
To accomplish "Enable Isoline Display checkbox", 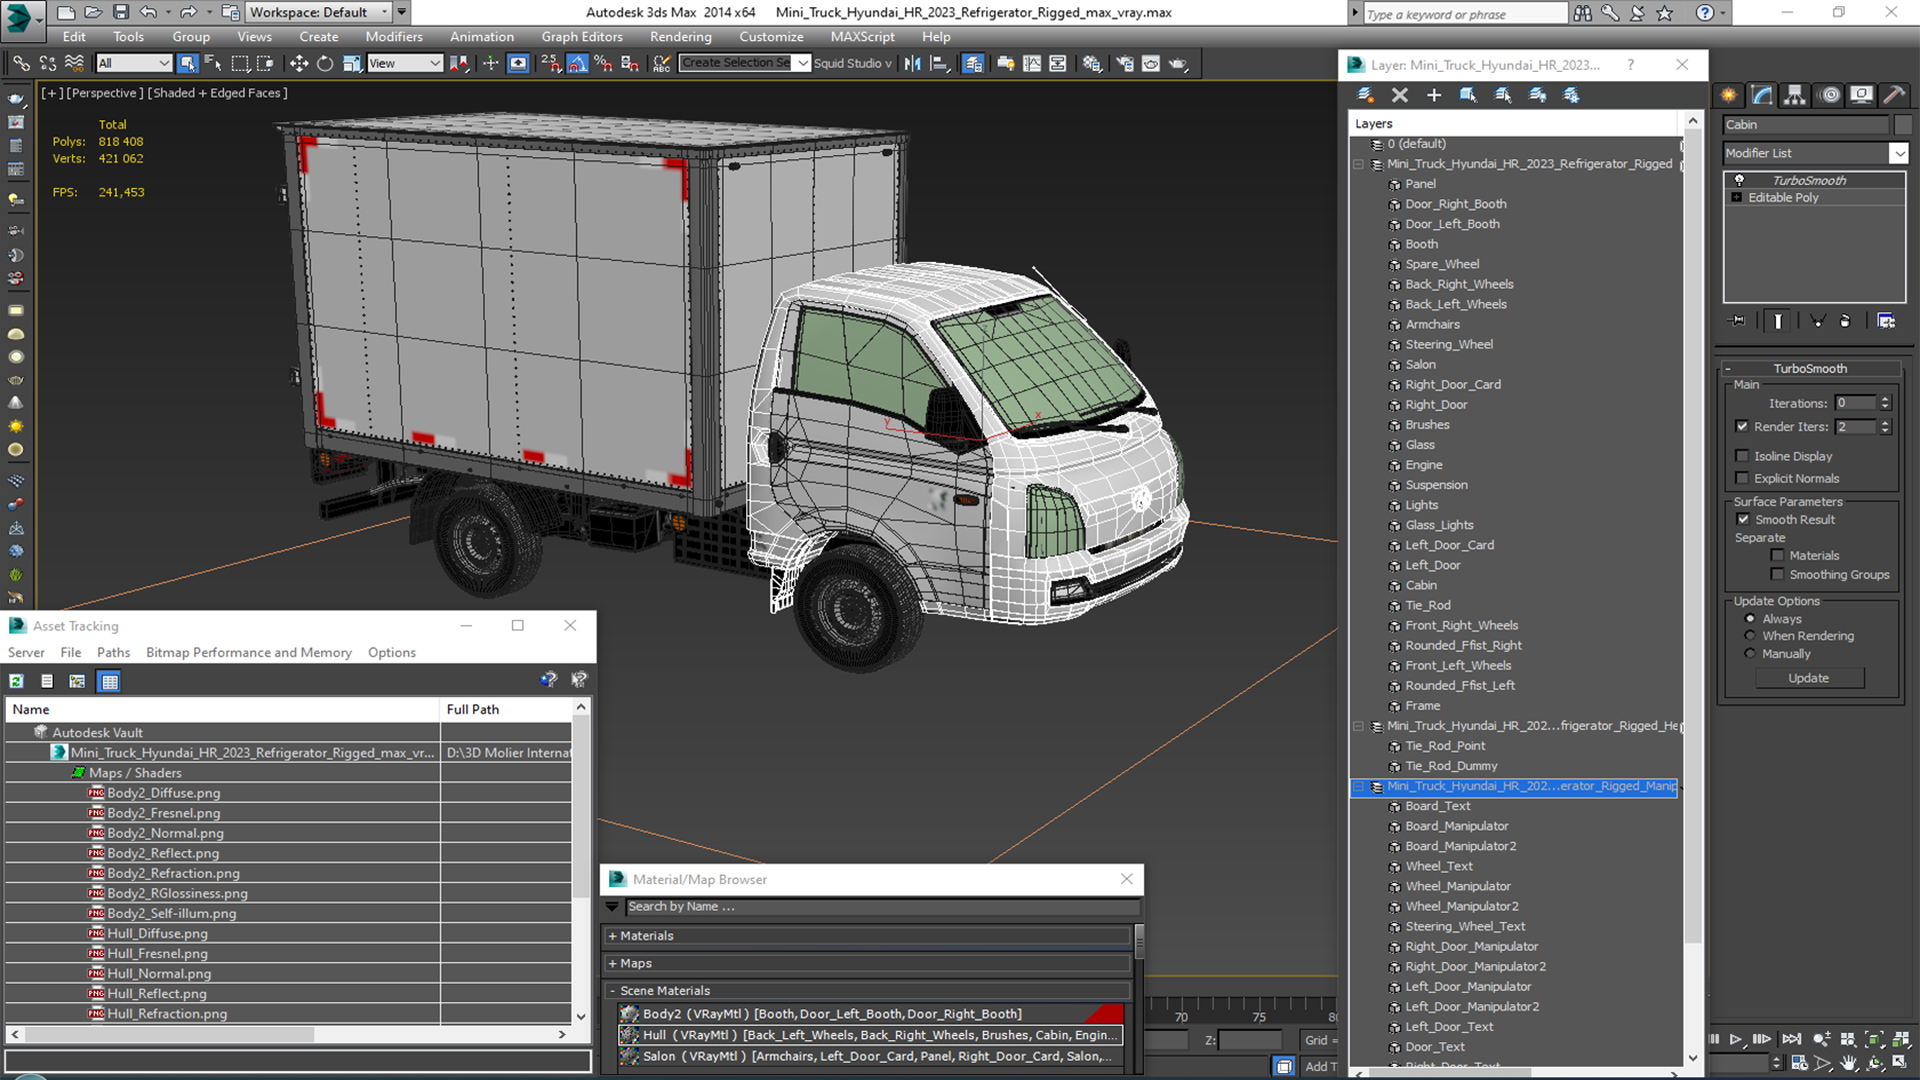I will tap(1742, 456).
